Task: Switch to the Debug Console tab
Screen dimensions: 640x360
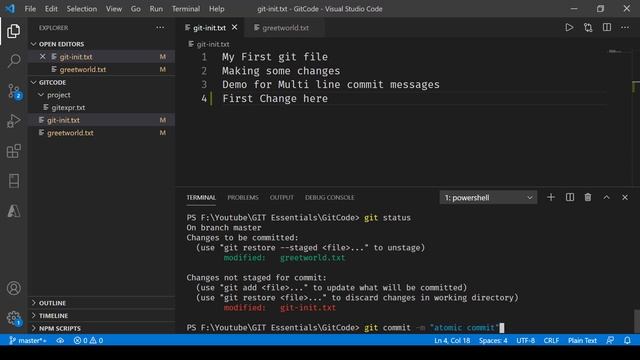Action: (329, 198)
